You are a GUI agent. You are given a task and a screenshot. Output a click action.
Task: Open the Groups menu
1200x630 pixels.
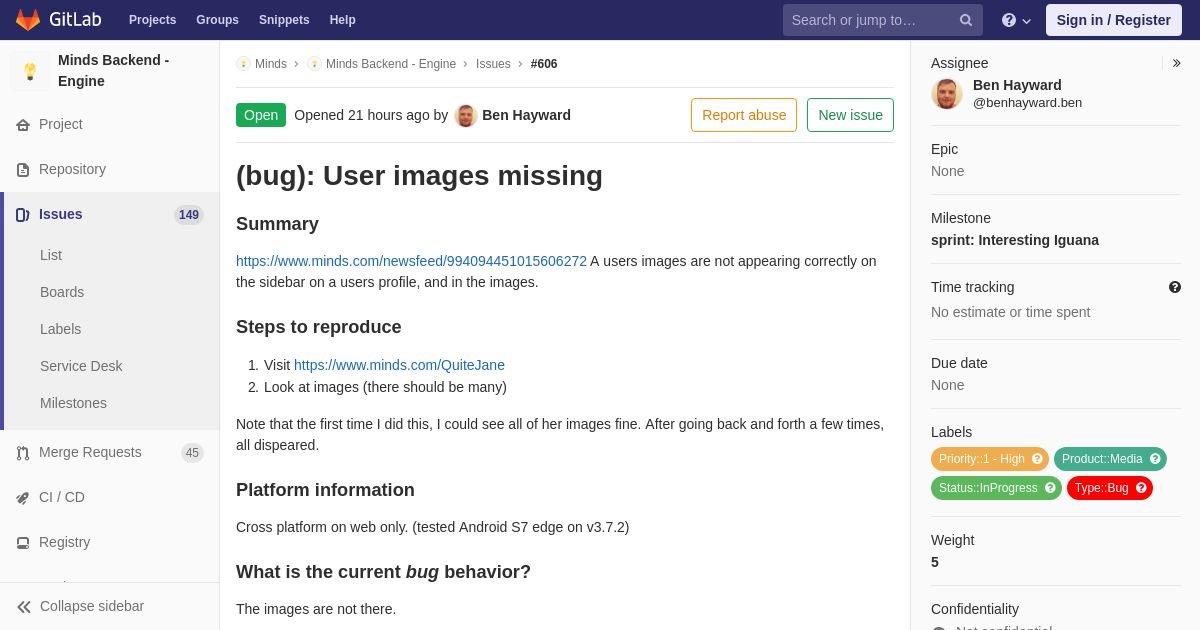(217, 20)
